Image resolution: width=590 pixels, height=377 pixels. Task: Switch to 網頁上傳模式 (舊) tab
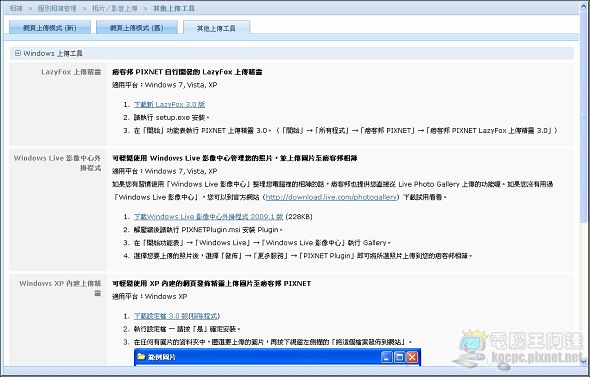click(x=137, y=28)
